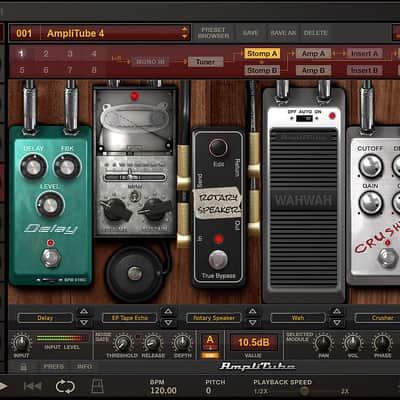Choose previous effect for Rotary Speaker slot

(x=253, y=311)
